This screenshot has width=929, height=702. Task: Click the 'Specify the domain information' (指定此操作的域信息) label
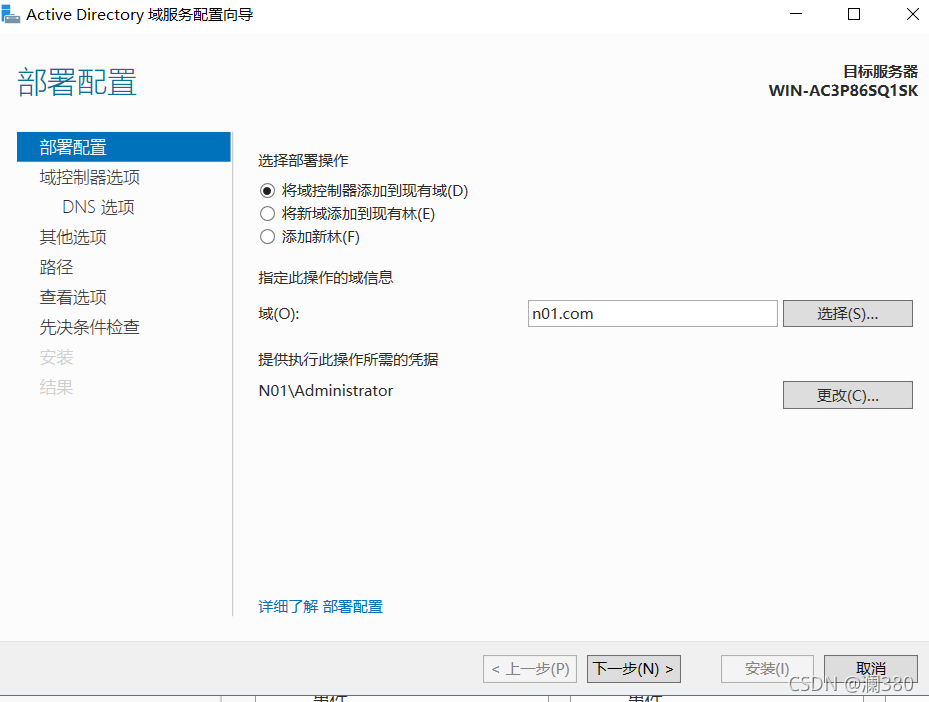click(326, 278)
